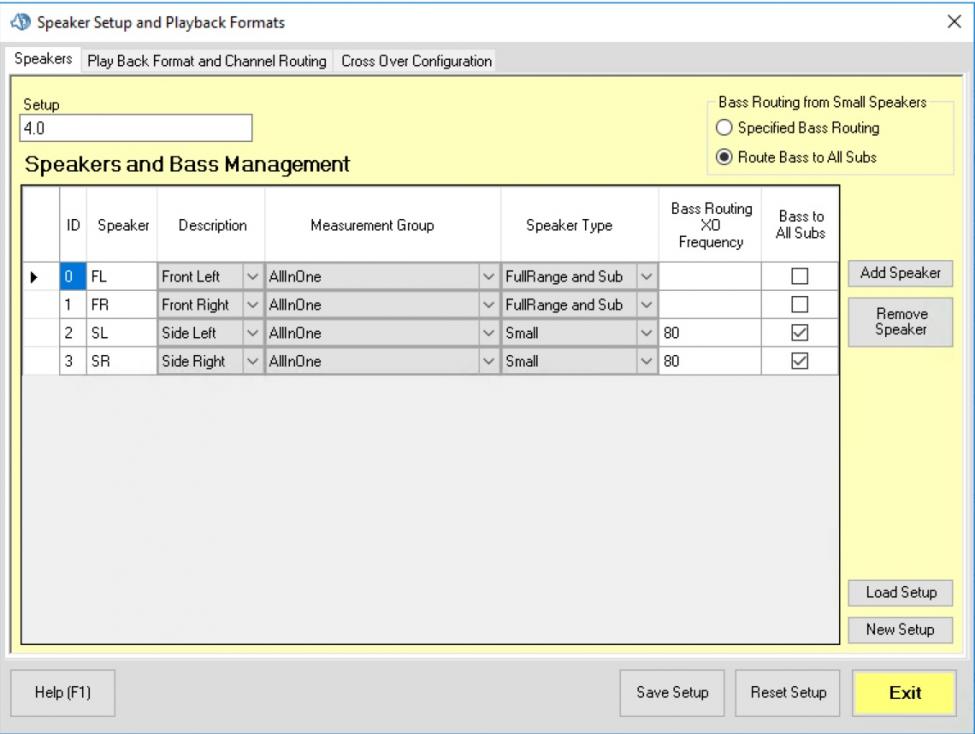
Task: Check Bass to All Subs for FR
Action: [799, 305]
